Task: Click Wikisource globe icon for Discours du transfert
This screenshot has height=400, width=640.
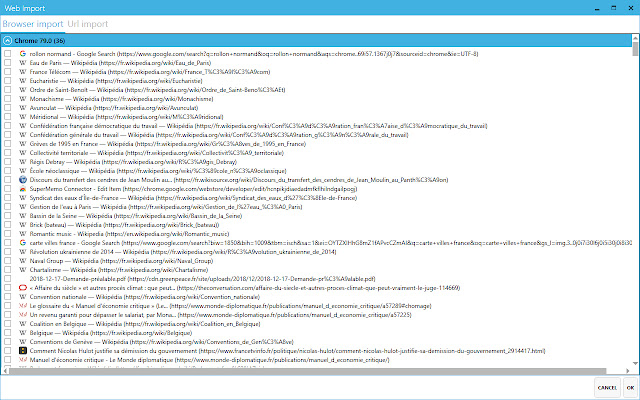Action: click(23, 180)
